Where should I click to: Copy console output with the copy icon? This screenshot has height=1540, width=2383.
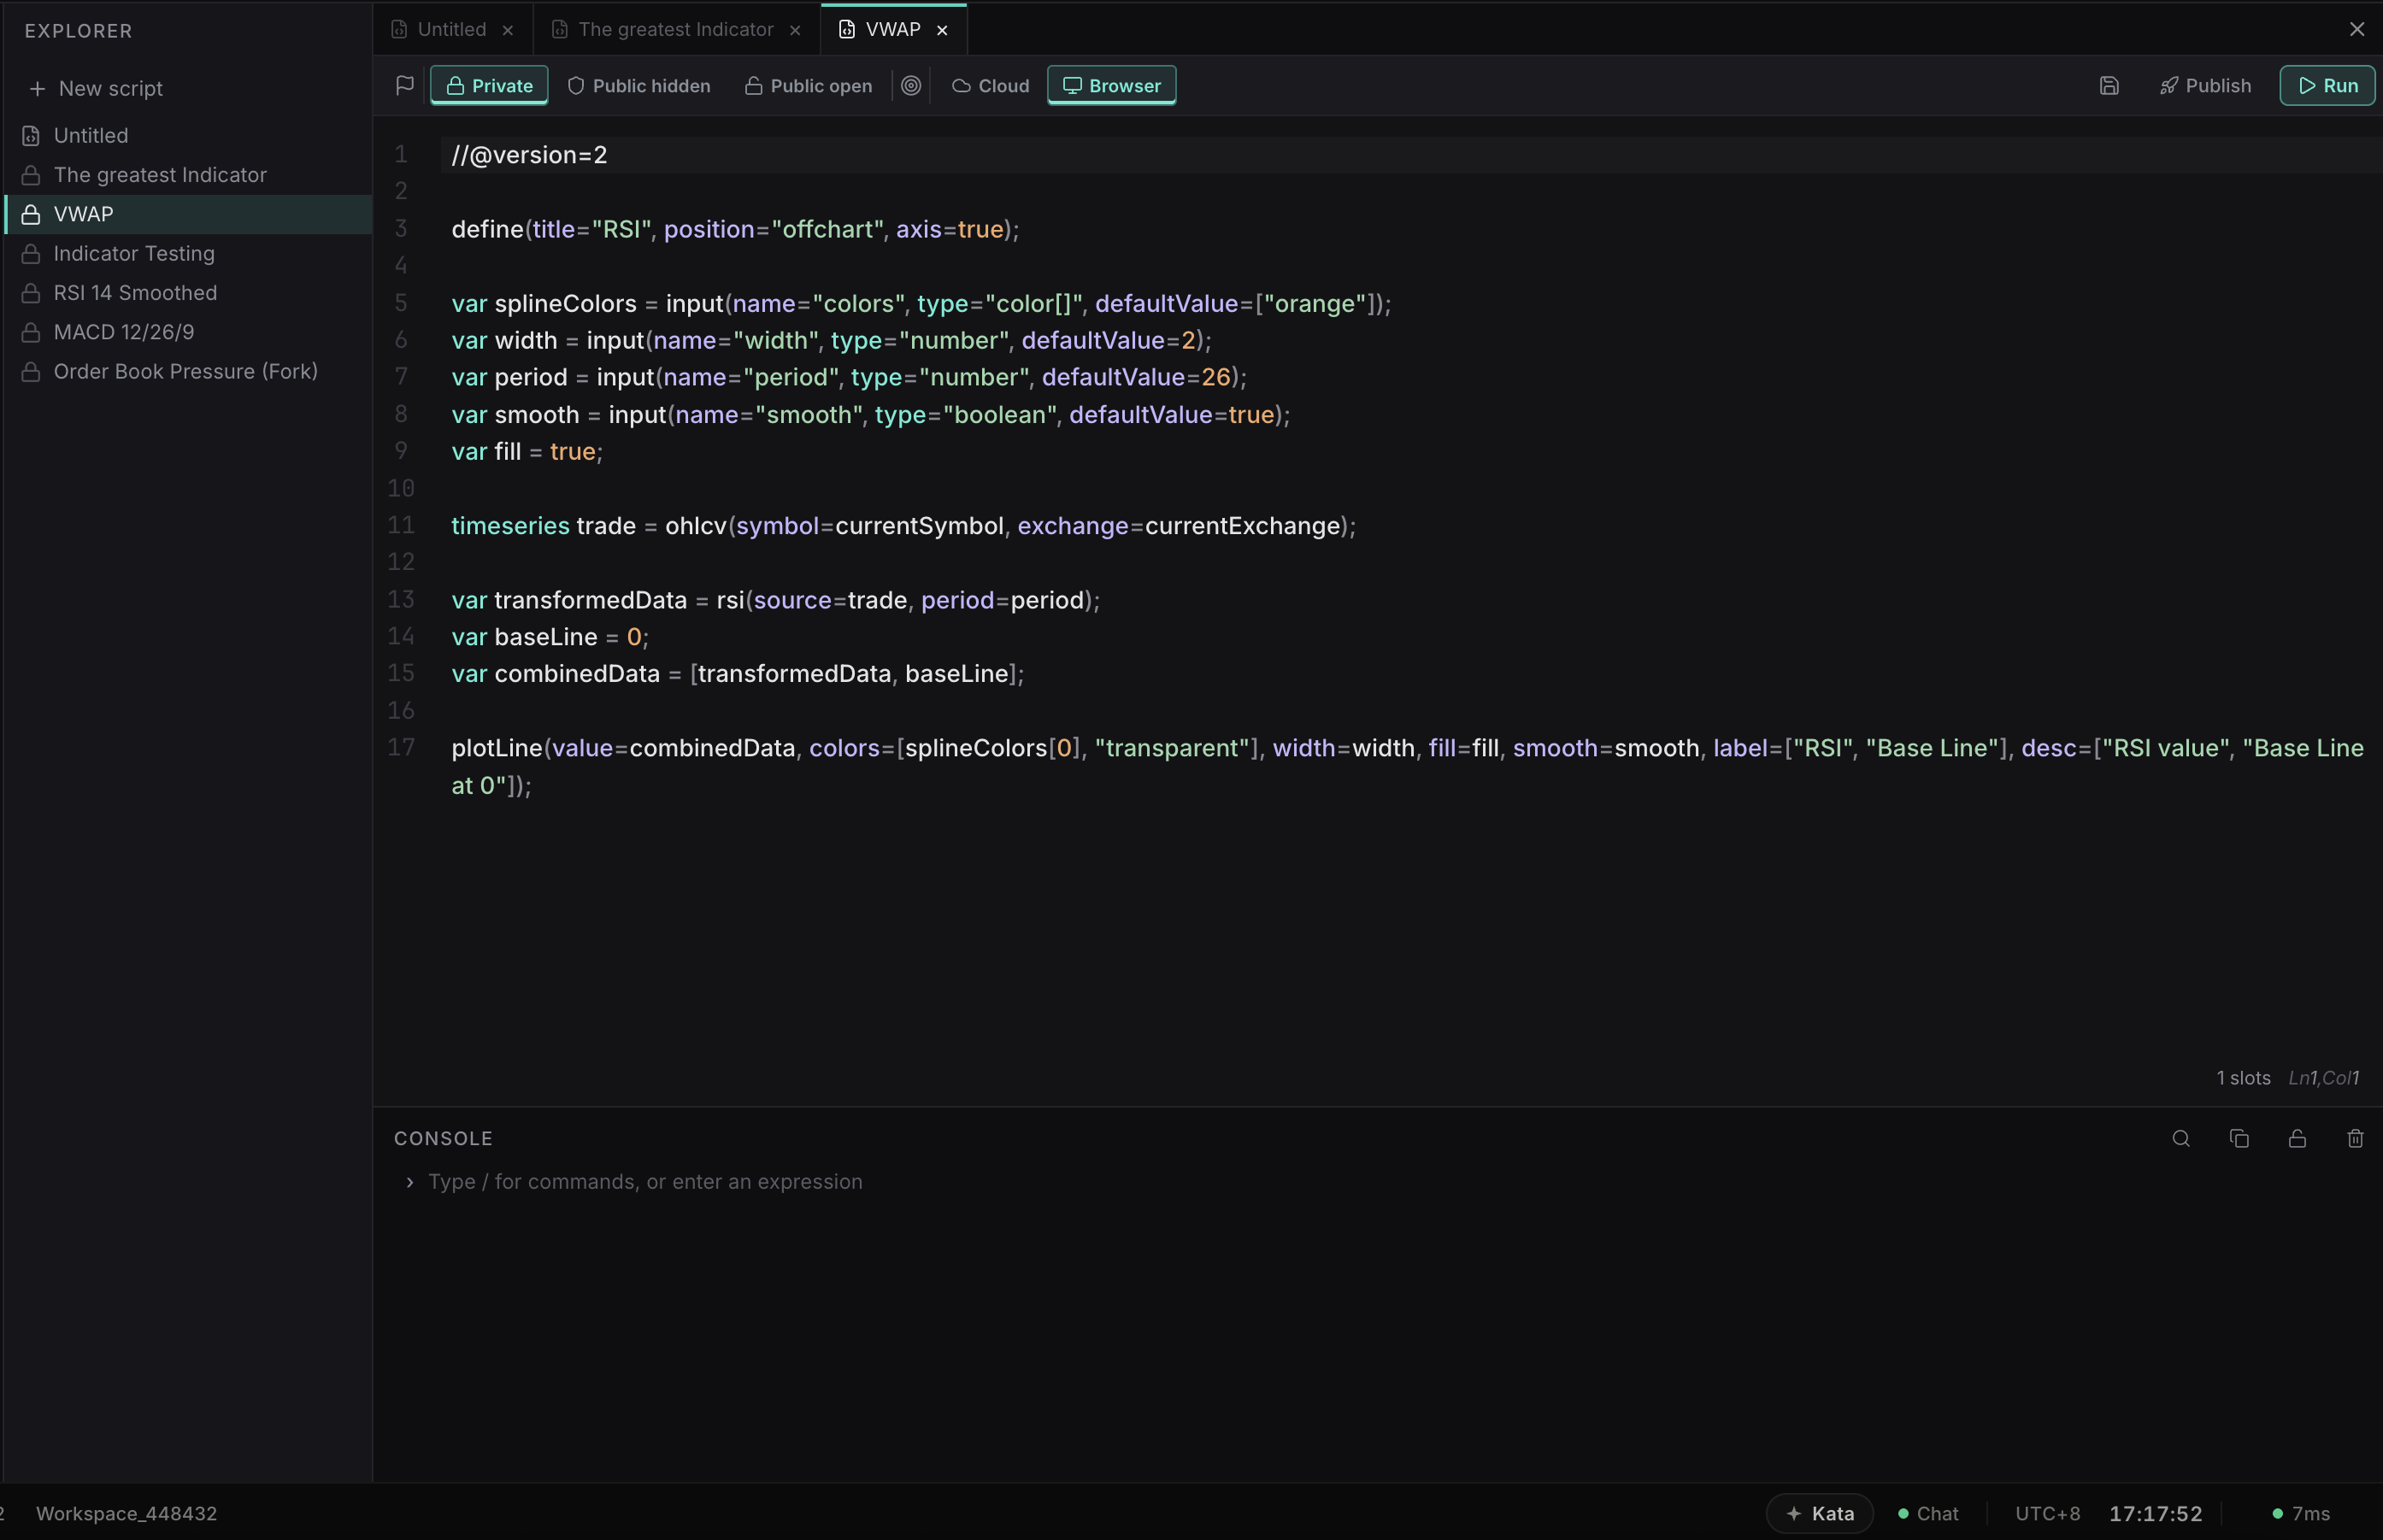pyautogui.click(x=2239, y=1139)
